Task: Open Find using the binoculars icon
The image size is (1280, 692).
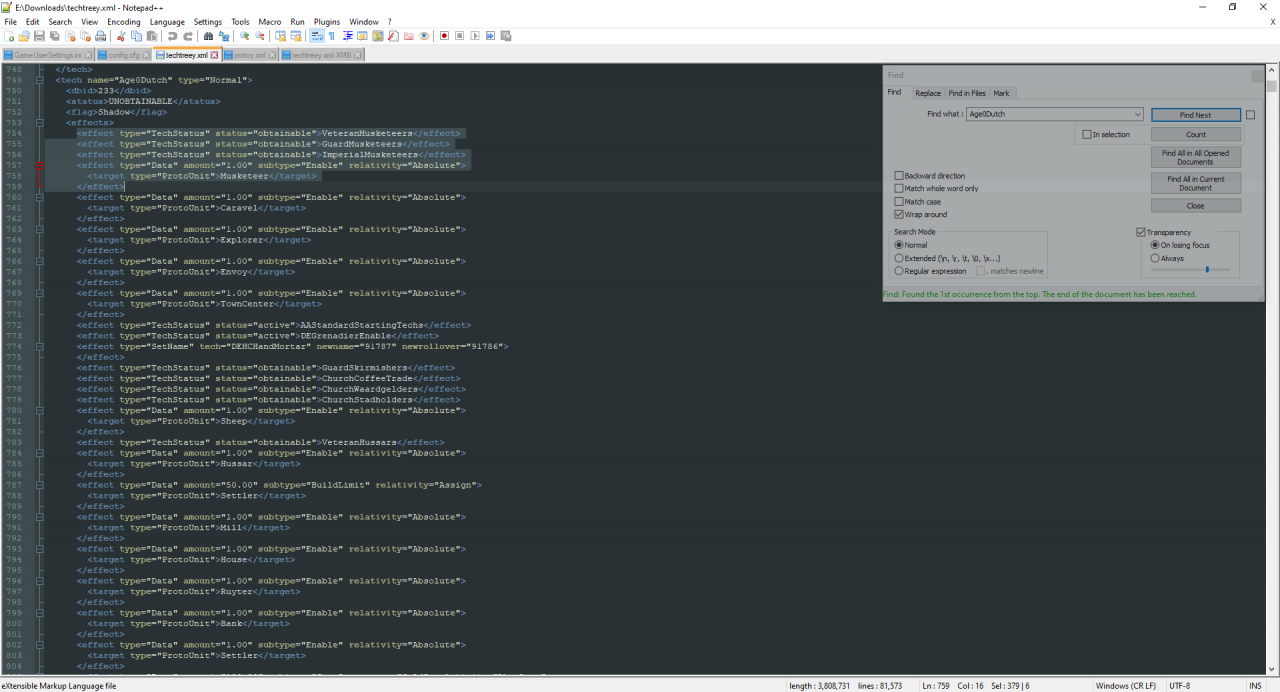Action: click(208, 36)
